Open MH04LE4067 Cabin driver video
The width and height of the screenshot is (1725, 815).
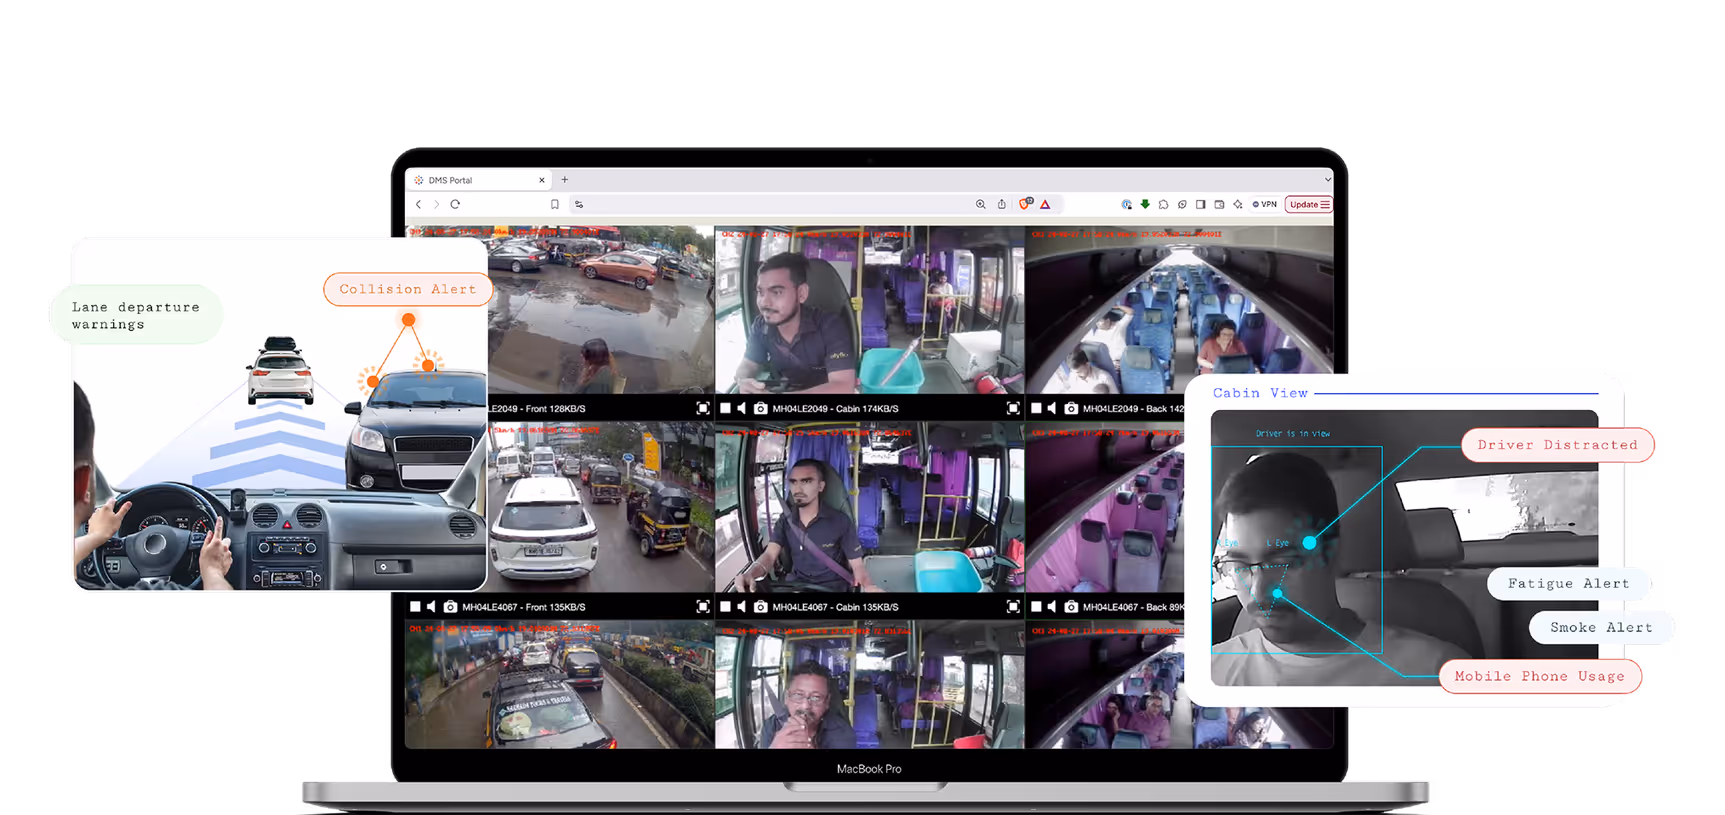click(870, 508)
